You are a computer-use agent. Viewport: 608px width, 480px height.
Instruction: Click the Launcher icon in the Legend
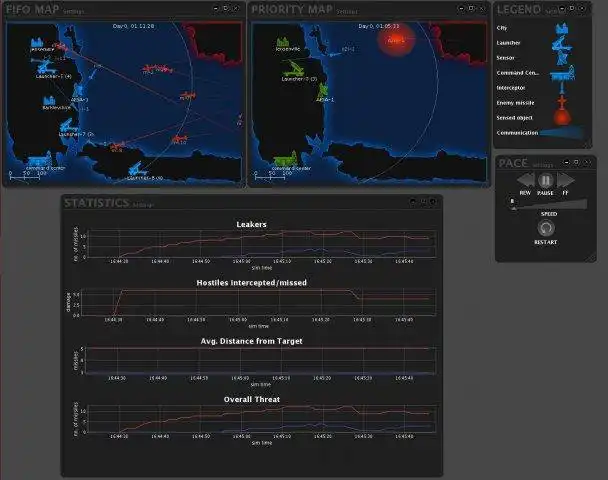(x=561, y=43)
